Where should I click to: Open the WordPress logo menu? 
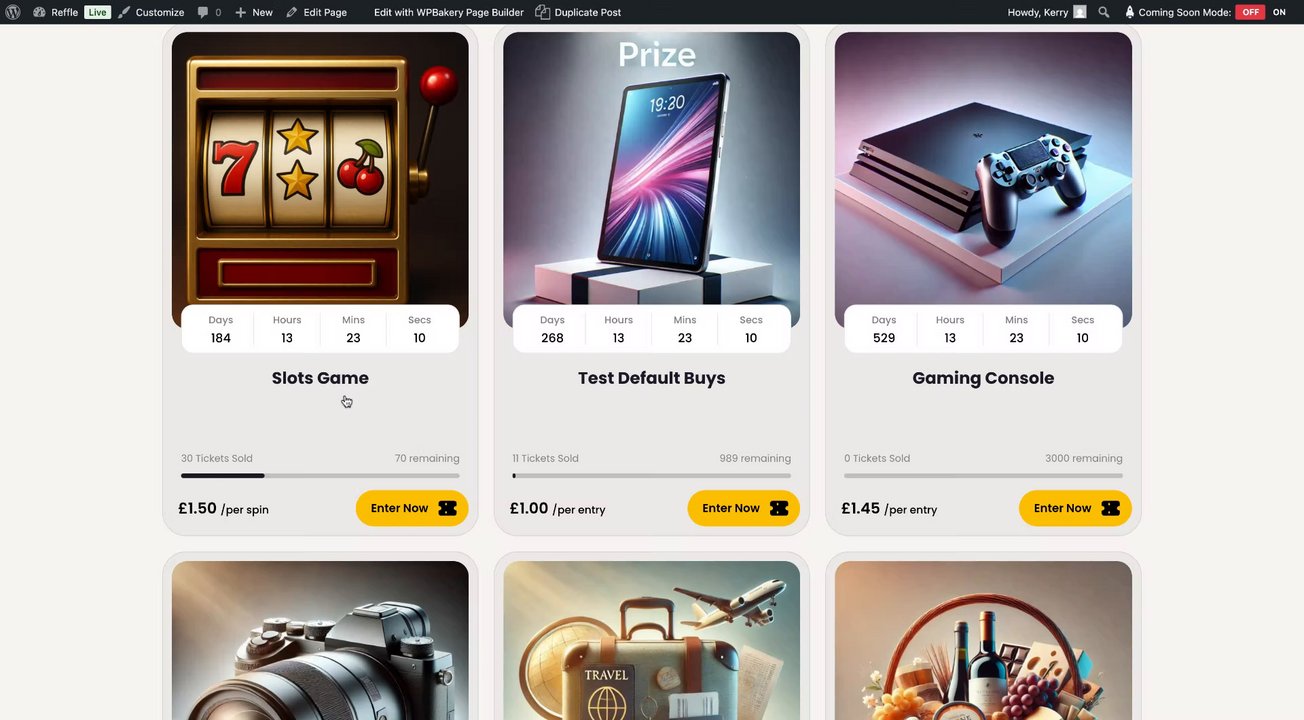click(13, 12)
